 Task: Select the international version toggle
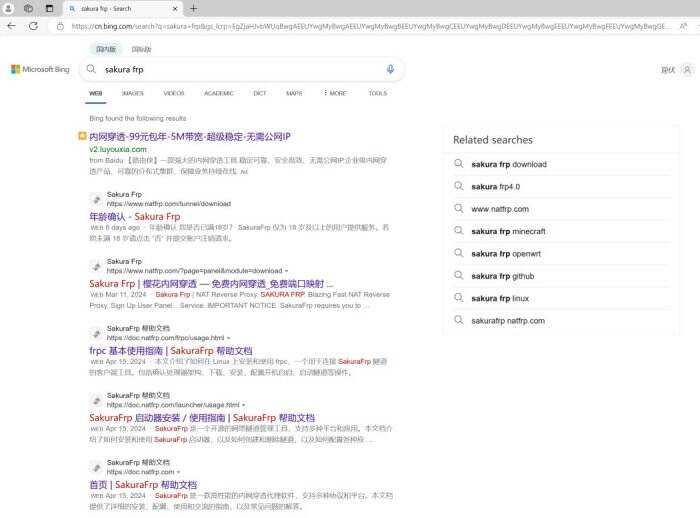point(141,49)
